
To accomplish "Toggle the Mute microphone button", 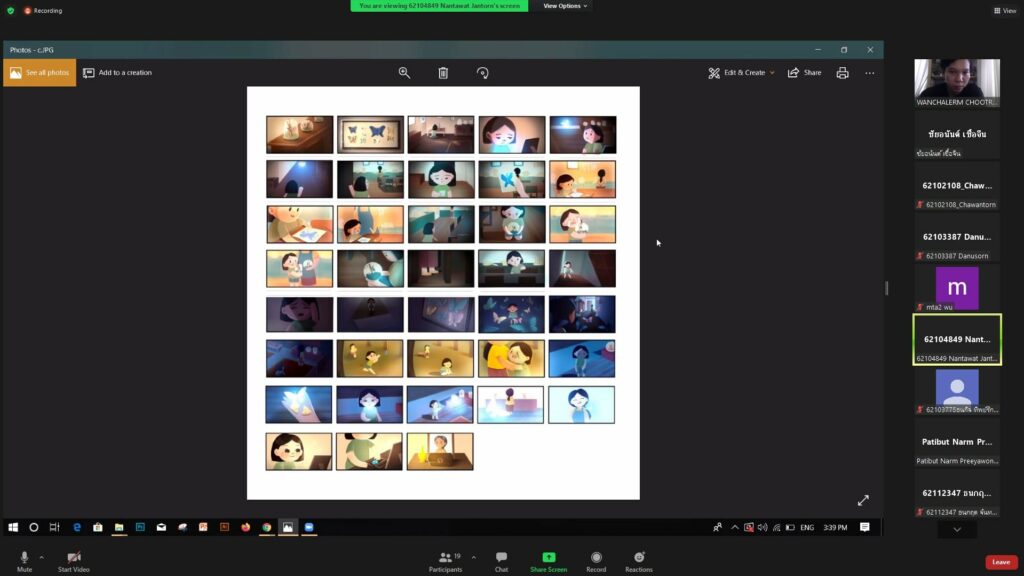I will tap(24, 561).
